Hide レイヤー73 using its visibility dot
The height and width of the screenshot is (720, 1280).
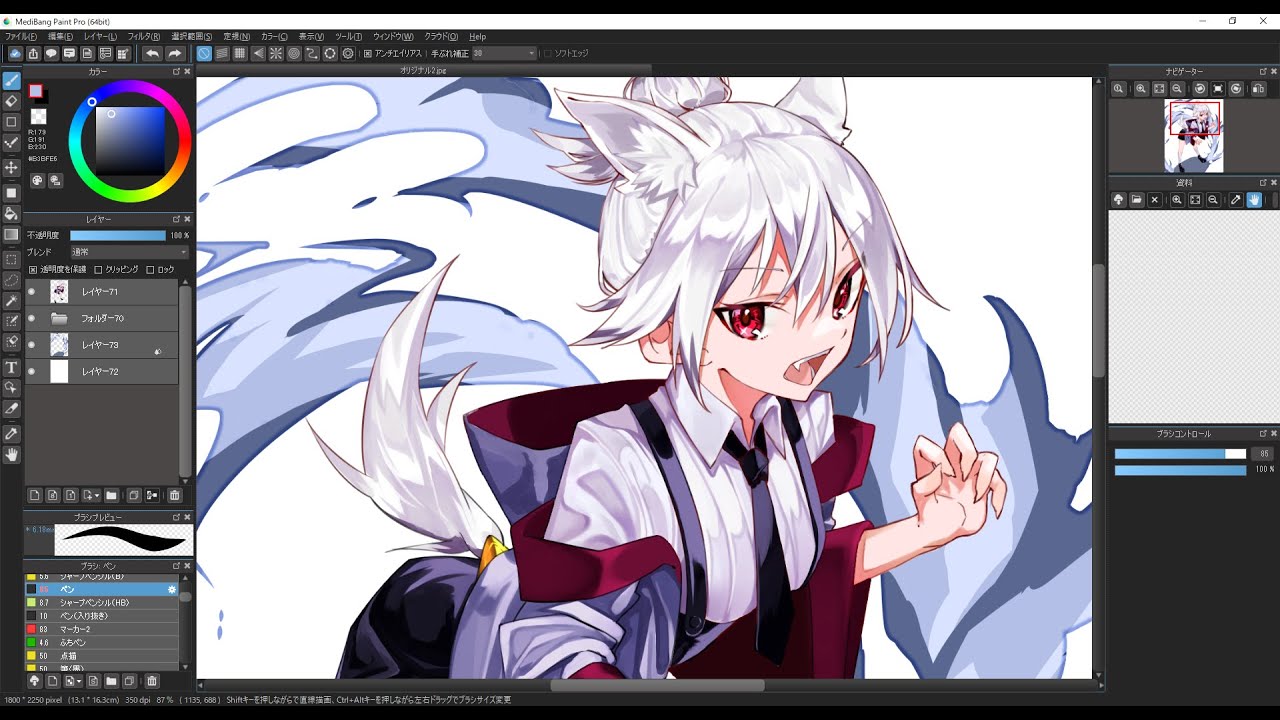click(32, 345)
